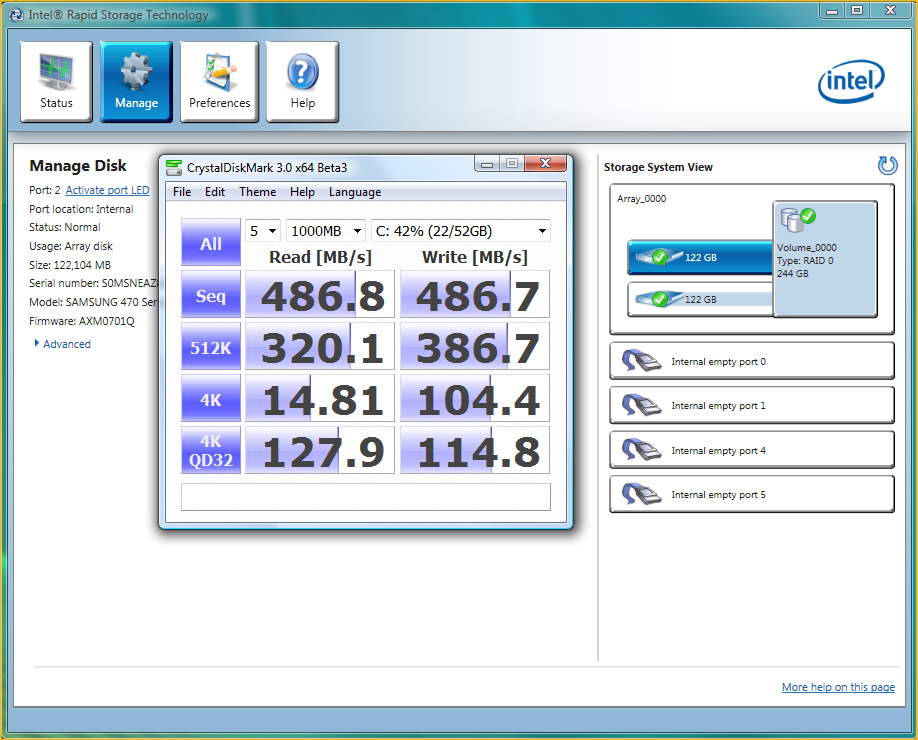Expand the Advanced disk details
The height and width of the screenshot is (740, 918).
click(x=63, y=344)
